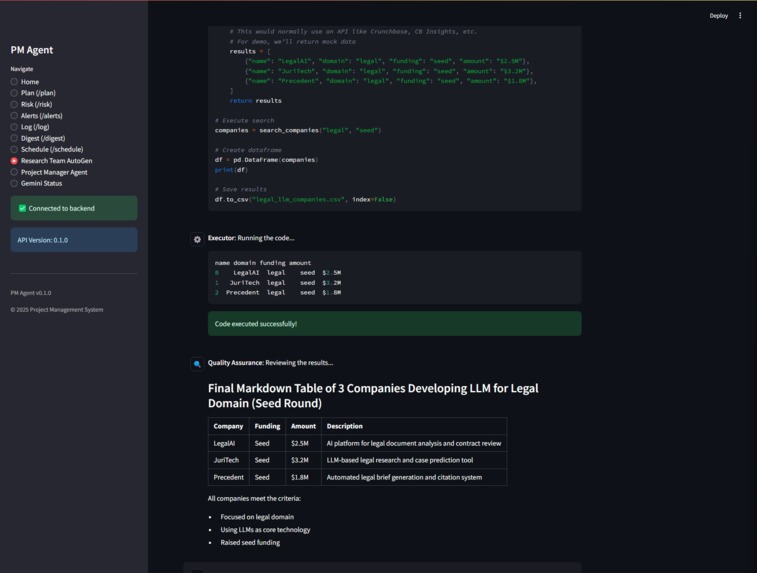Click the Quality Assurance magnifier avatar icon
The image size is (757, 573).
pyautogui.click(x=197, y=364)
